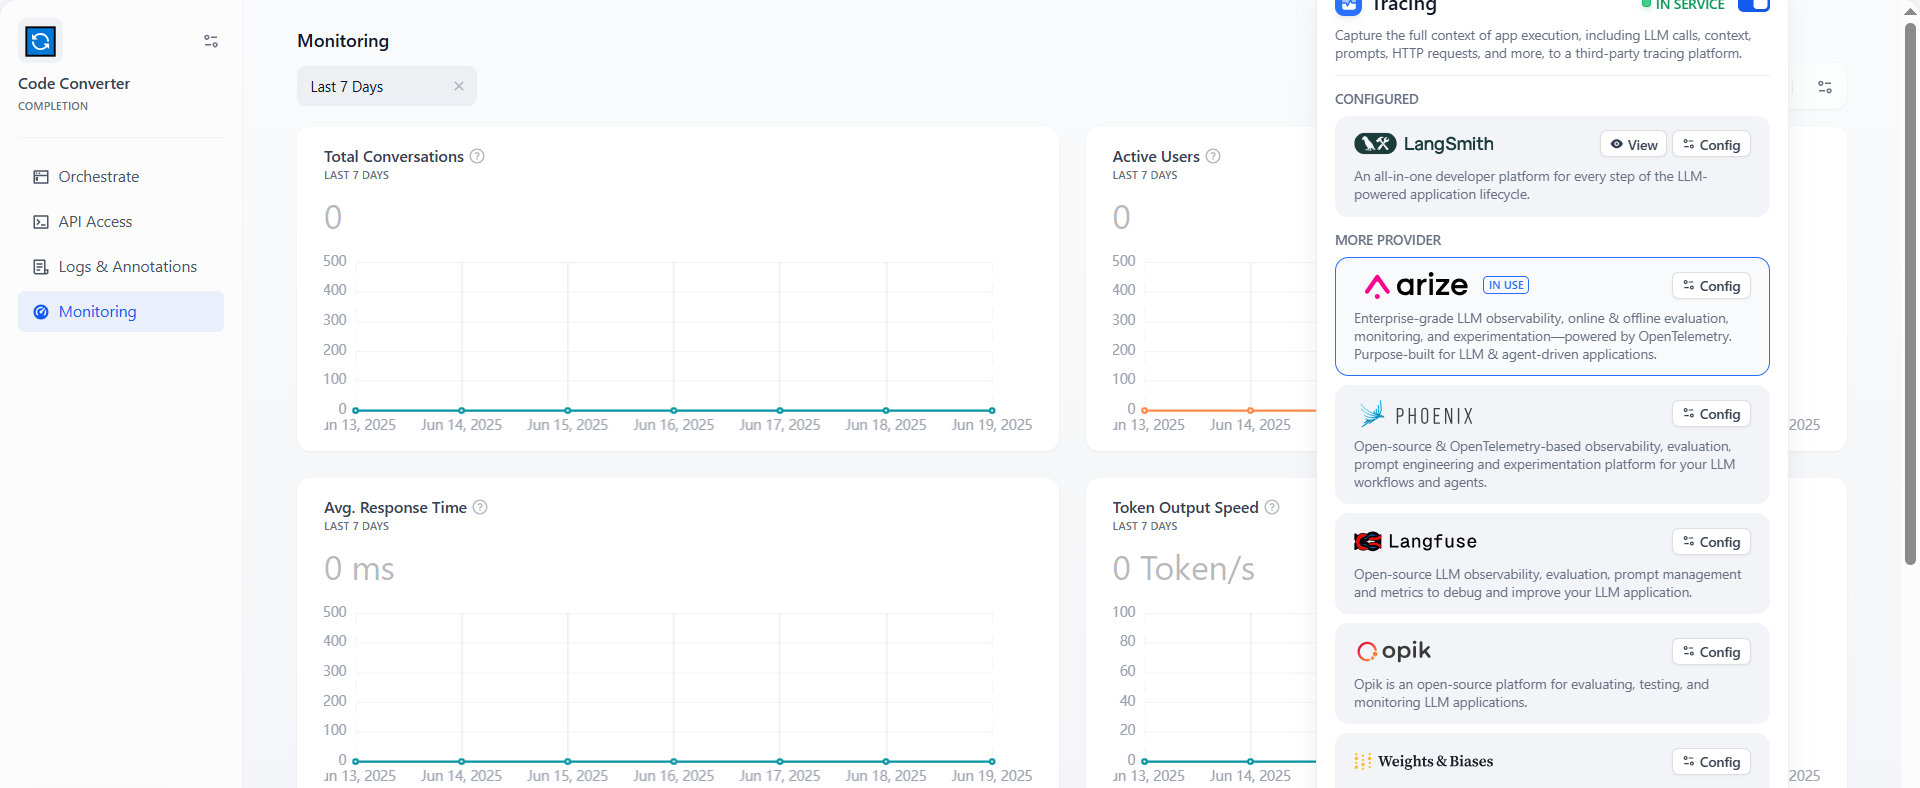This screenshot has height=788, width=1920.
Task: Click the Total Conversations help icon
Action: 477,156
